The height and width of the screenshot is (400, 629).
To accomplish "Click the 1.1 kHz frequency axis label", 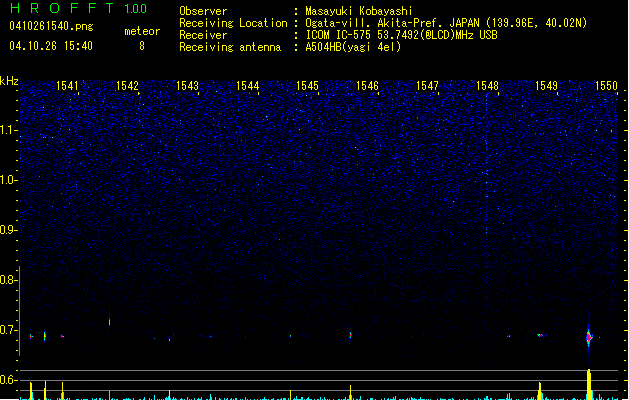I will (x=8, y=130).
